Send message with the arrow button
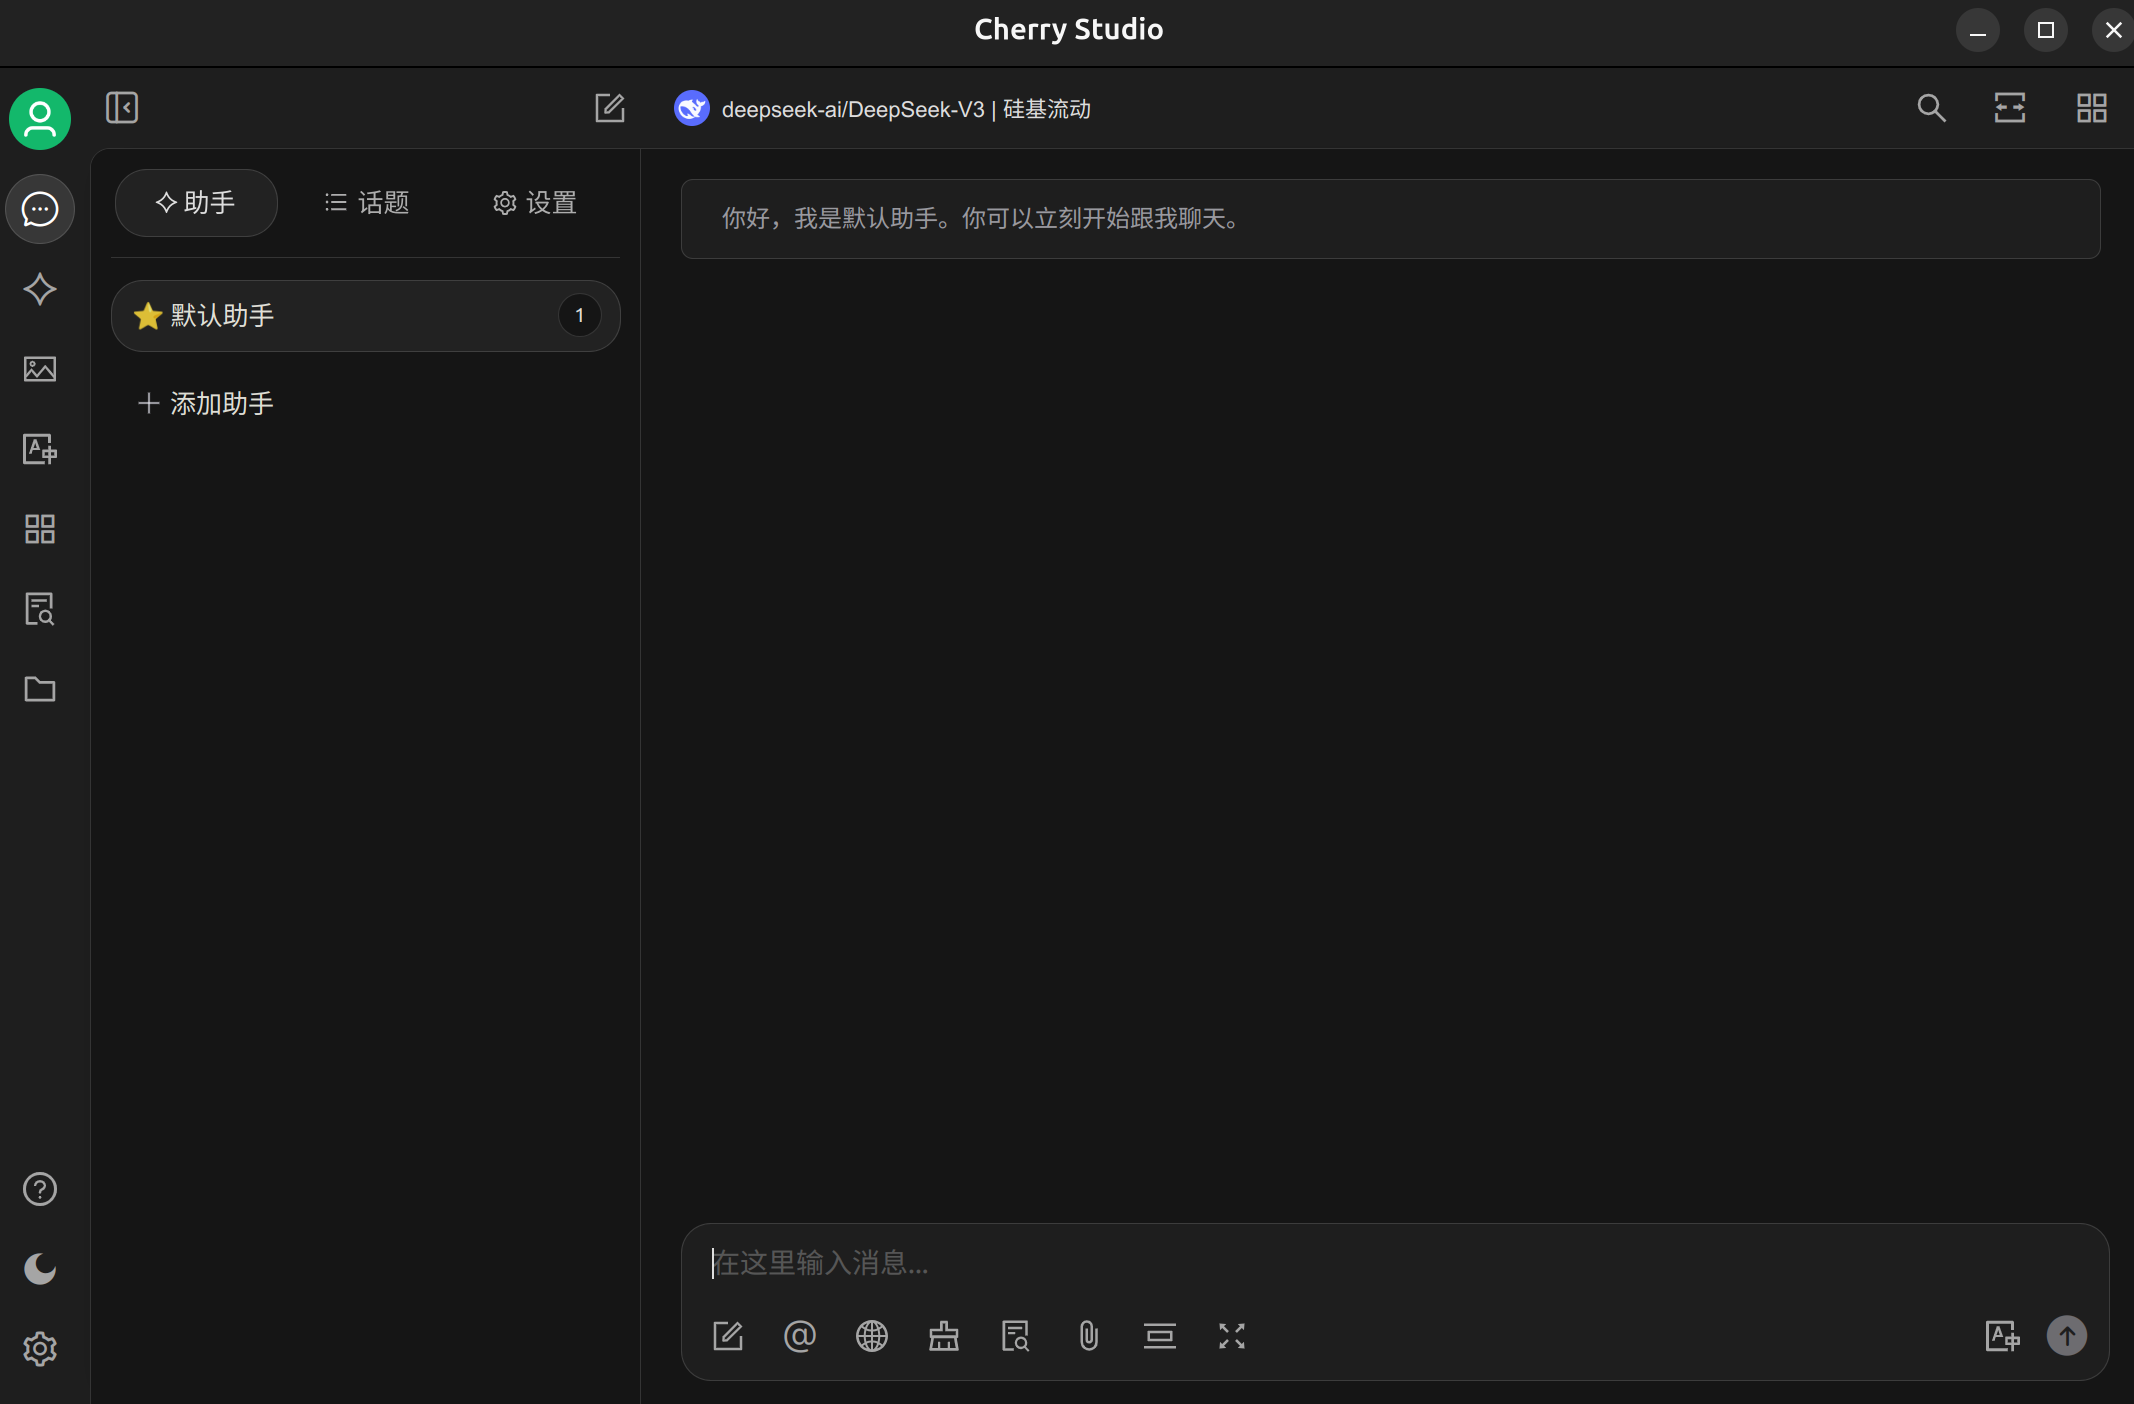This screenshot has width=2134, height=1404. (2067, 1336)
